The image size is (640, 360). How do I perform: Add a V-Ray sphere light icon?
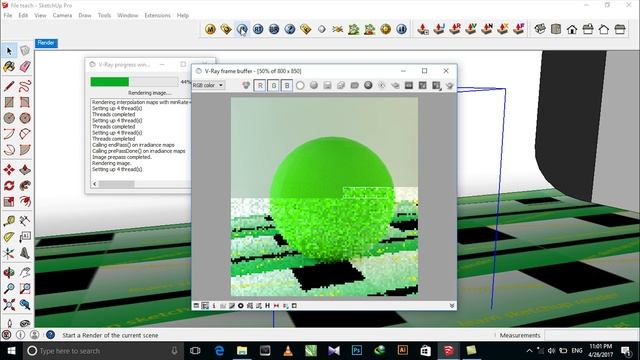[x=322, y=29]
